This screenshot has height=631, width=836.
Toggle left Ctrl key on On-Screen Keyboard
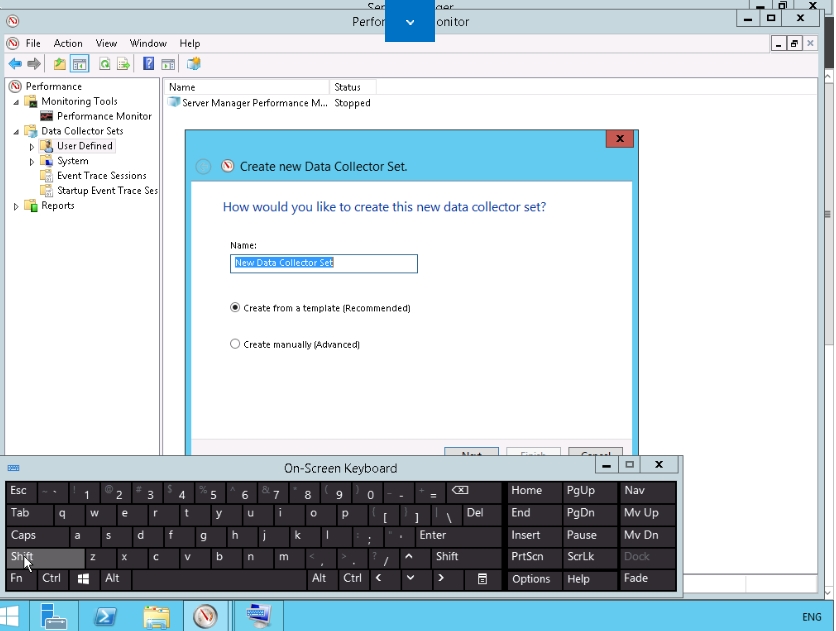point(52,579)
